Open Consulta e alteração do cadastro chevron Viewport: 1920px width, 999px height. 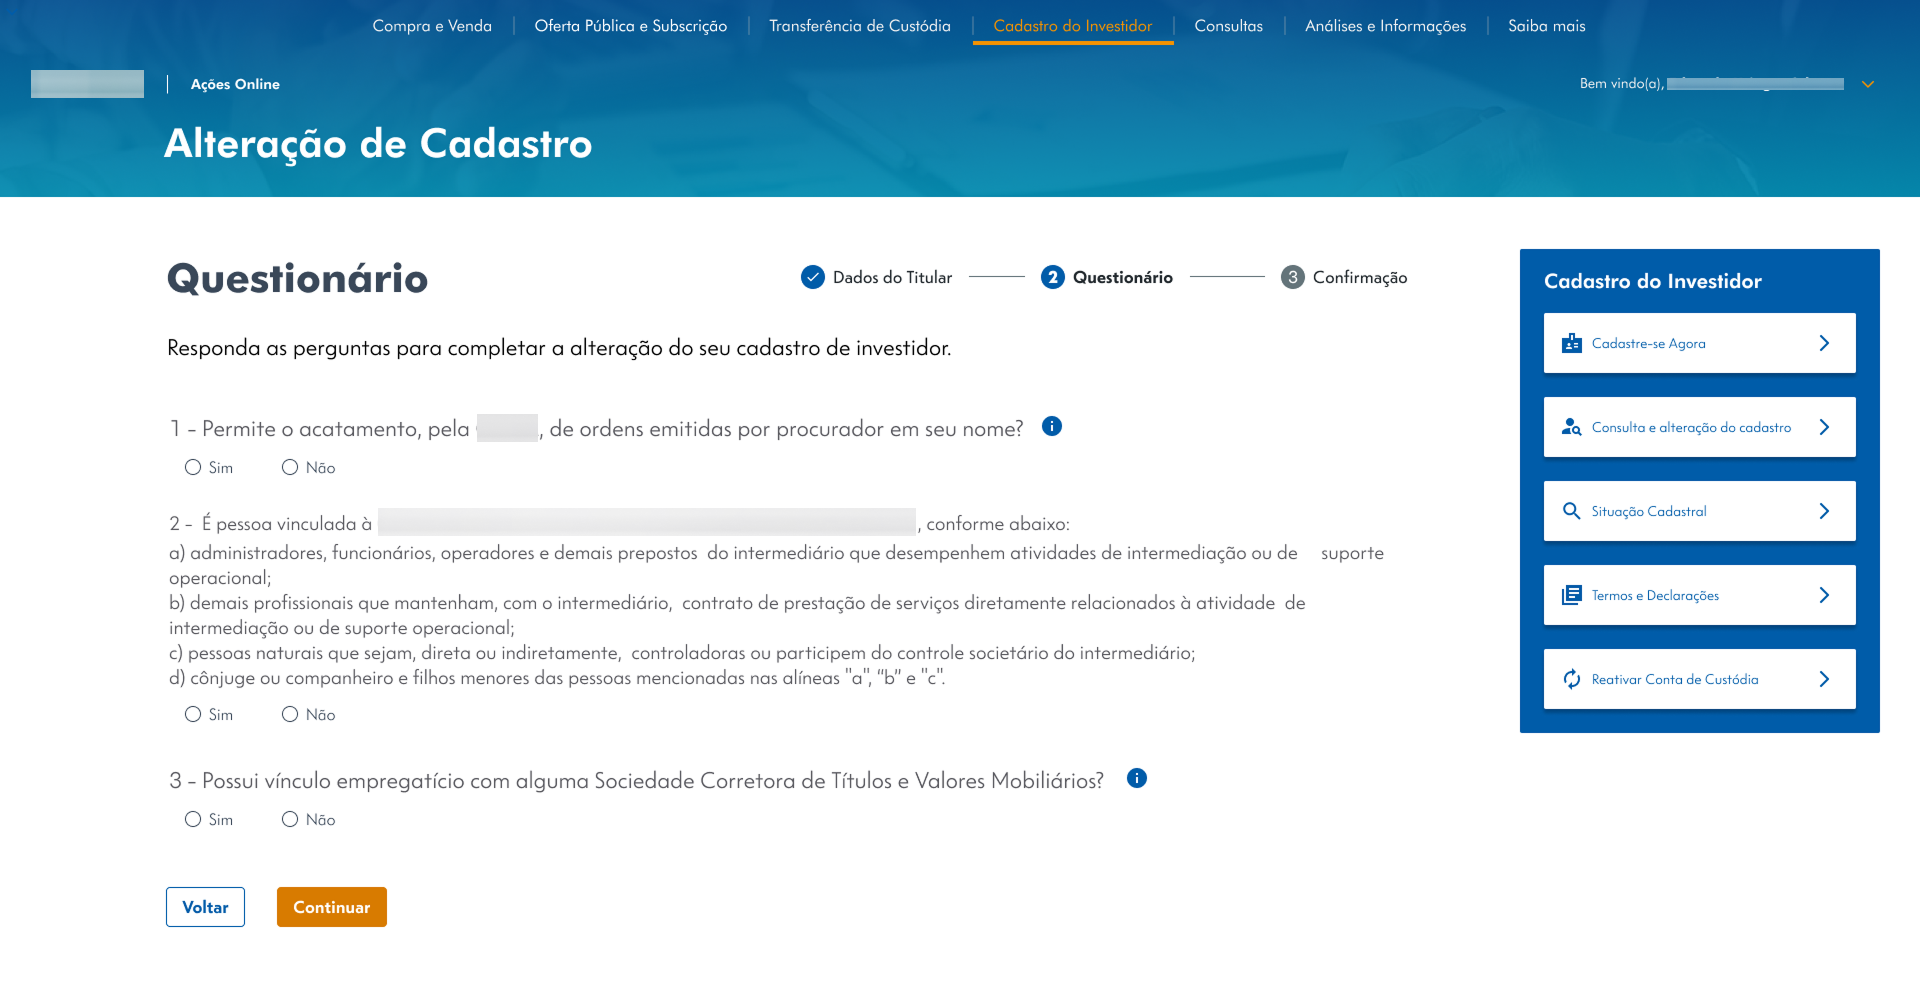click(x=1824, y=427)
